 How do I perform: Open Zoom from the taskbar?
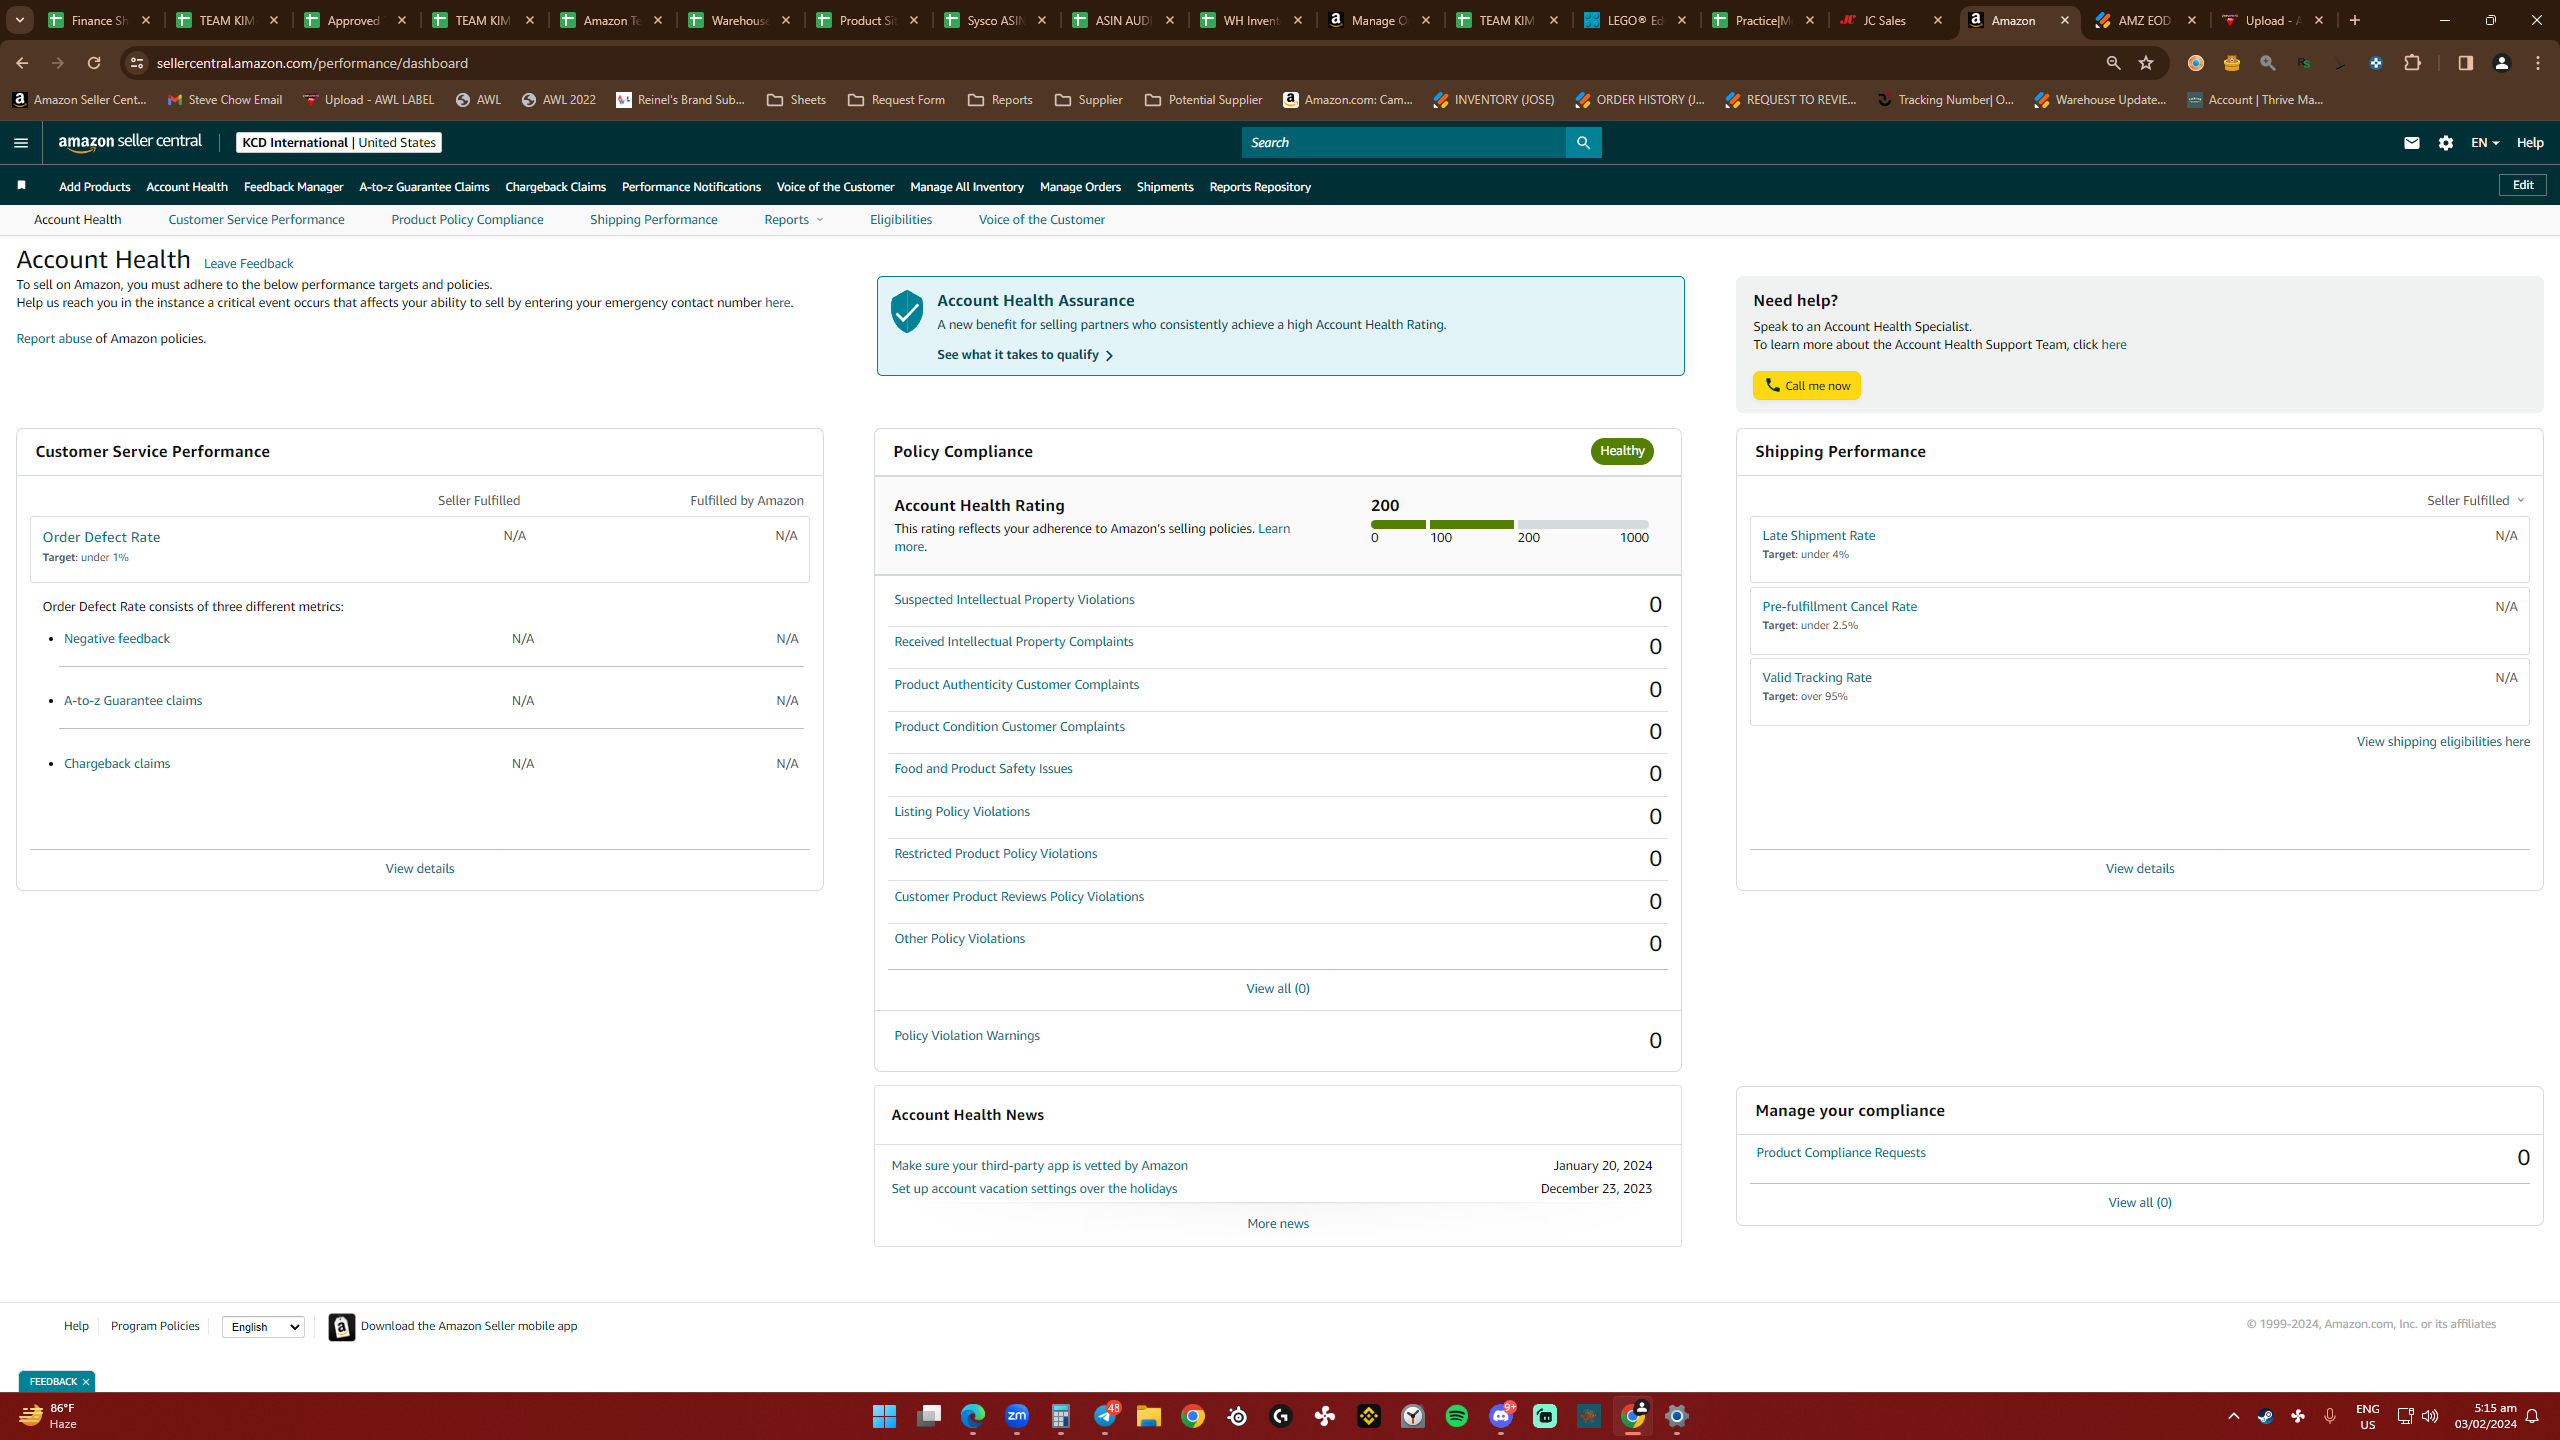1017,1416
